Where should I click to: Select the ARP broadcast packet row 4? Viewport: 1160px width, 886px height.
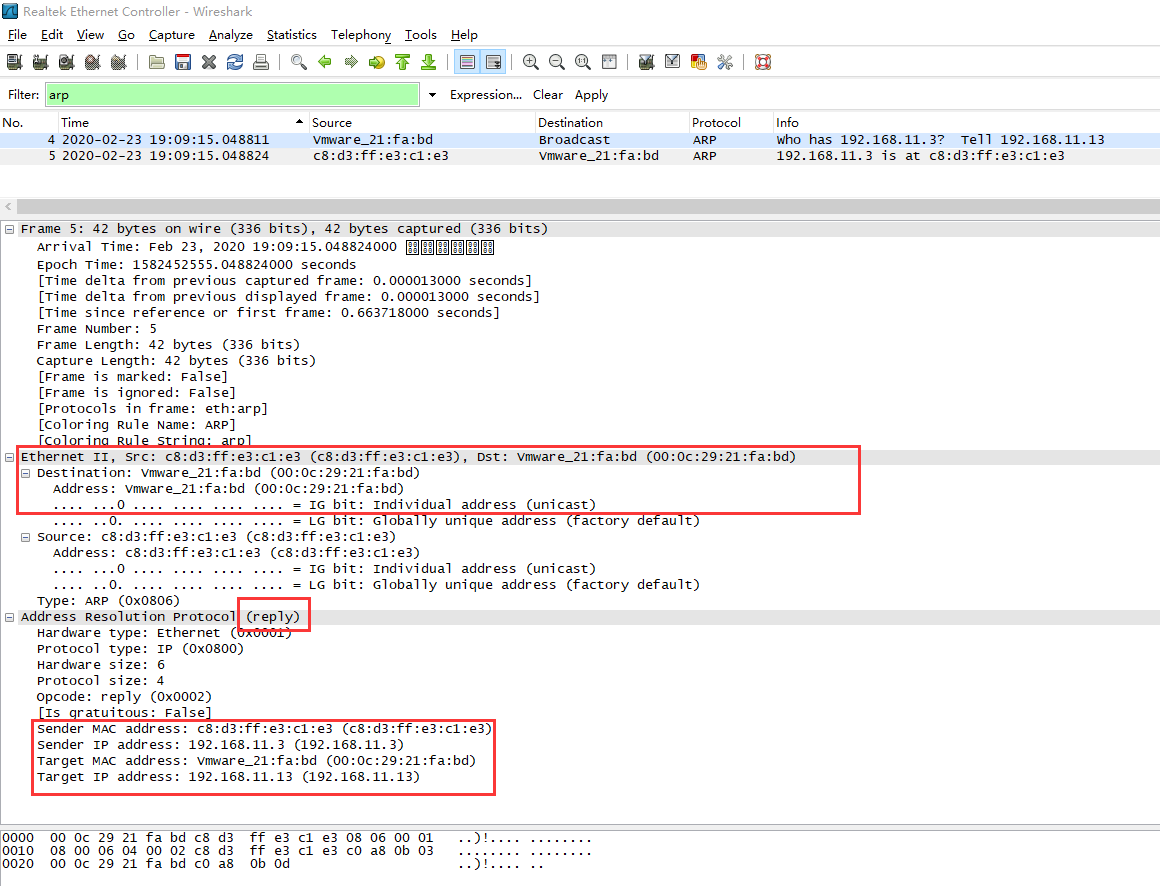click(400, 139)
